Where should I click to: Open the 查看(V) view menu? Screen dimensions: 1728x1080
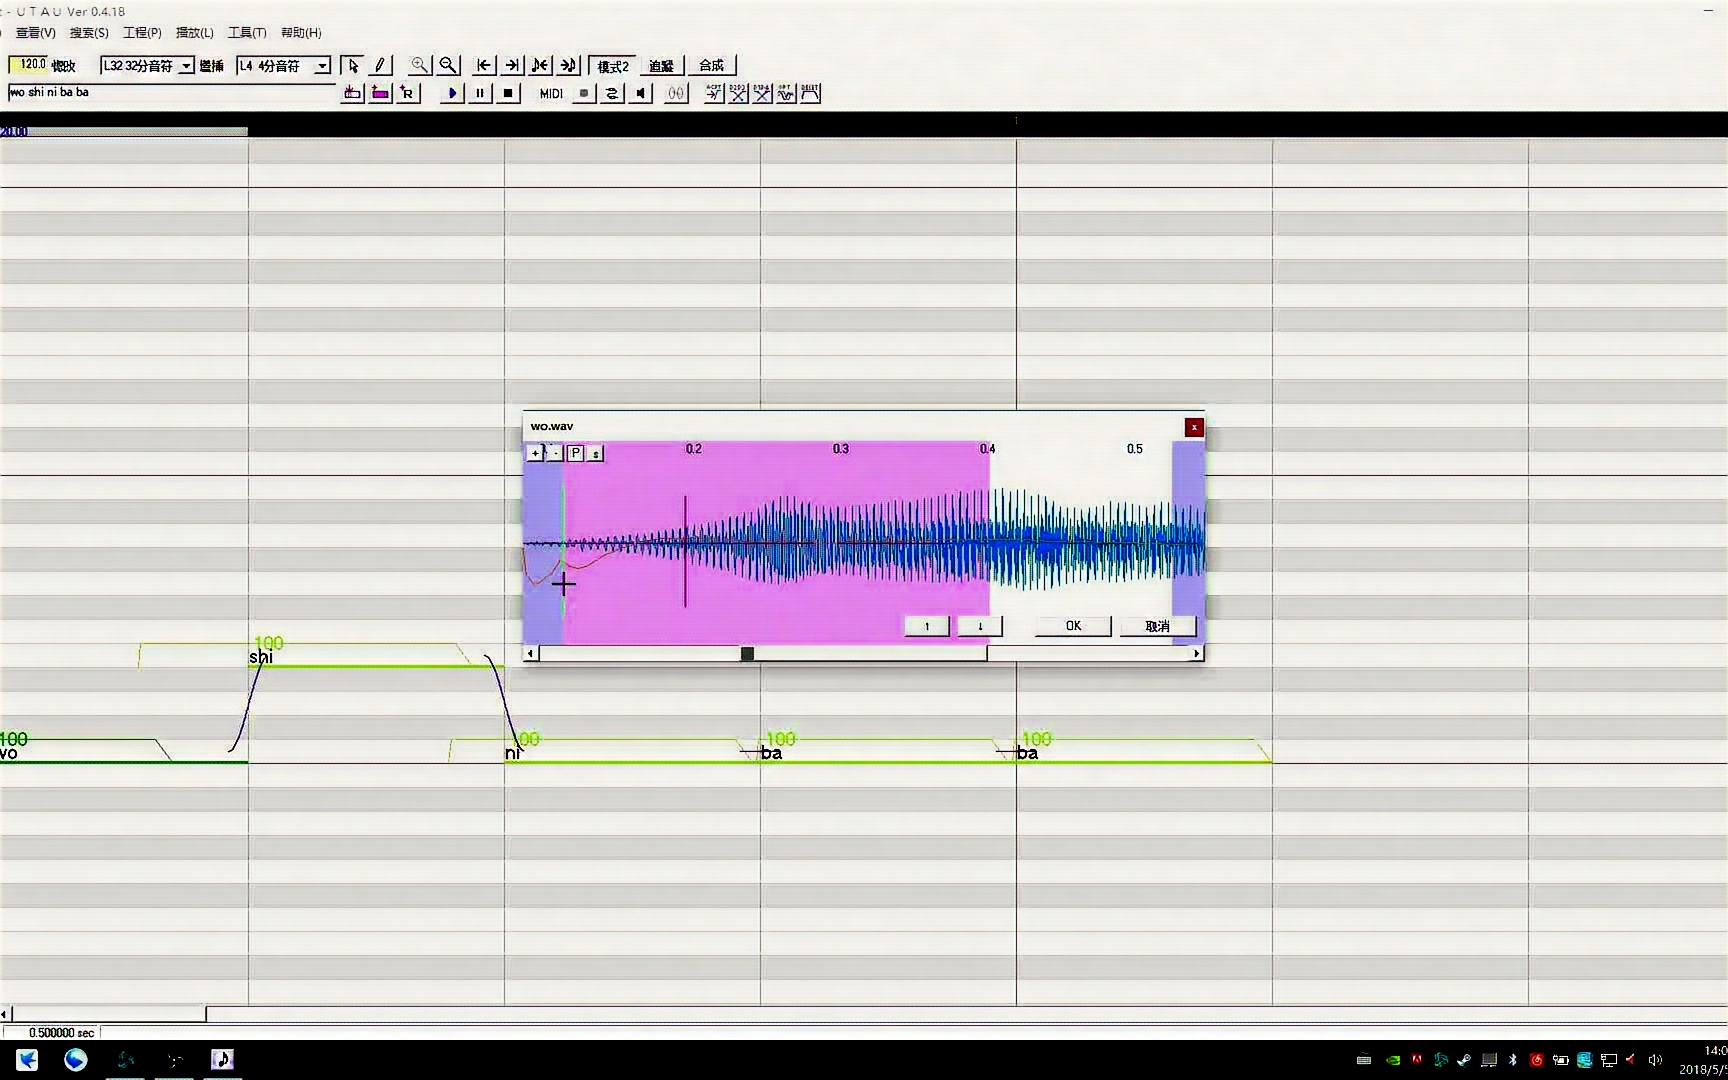pos(35,33)
